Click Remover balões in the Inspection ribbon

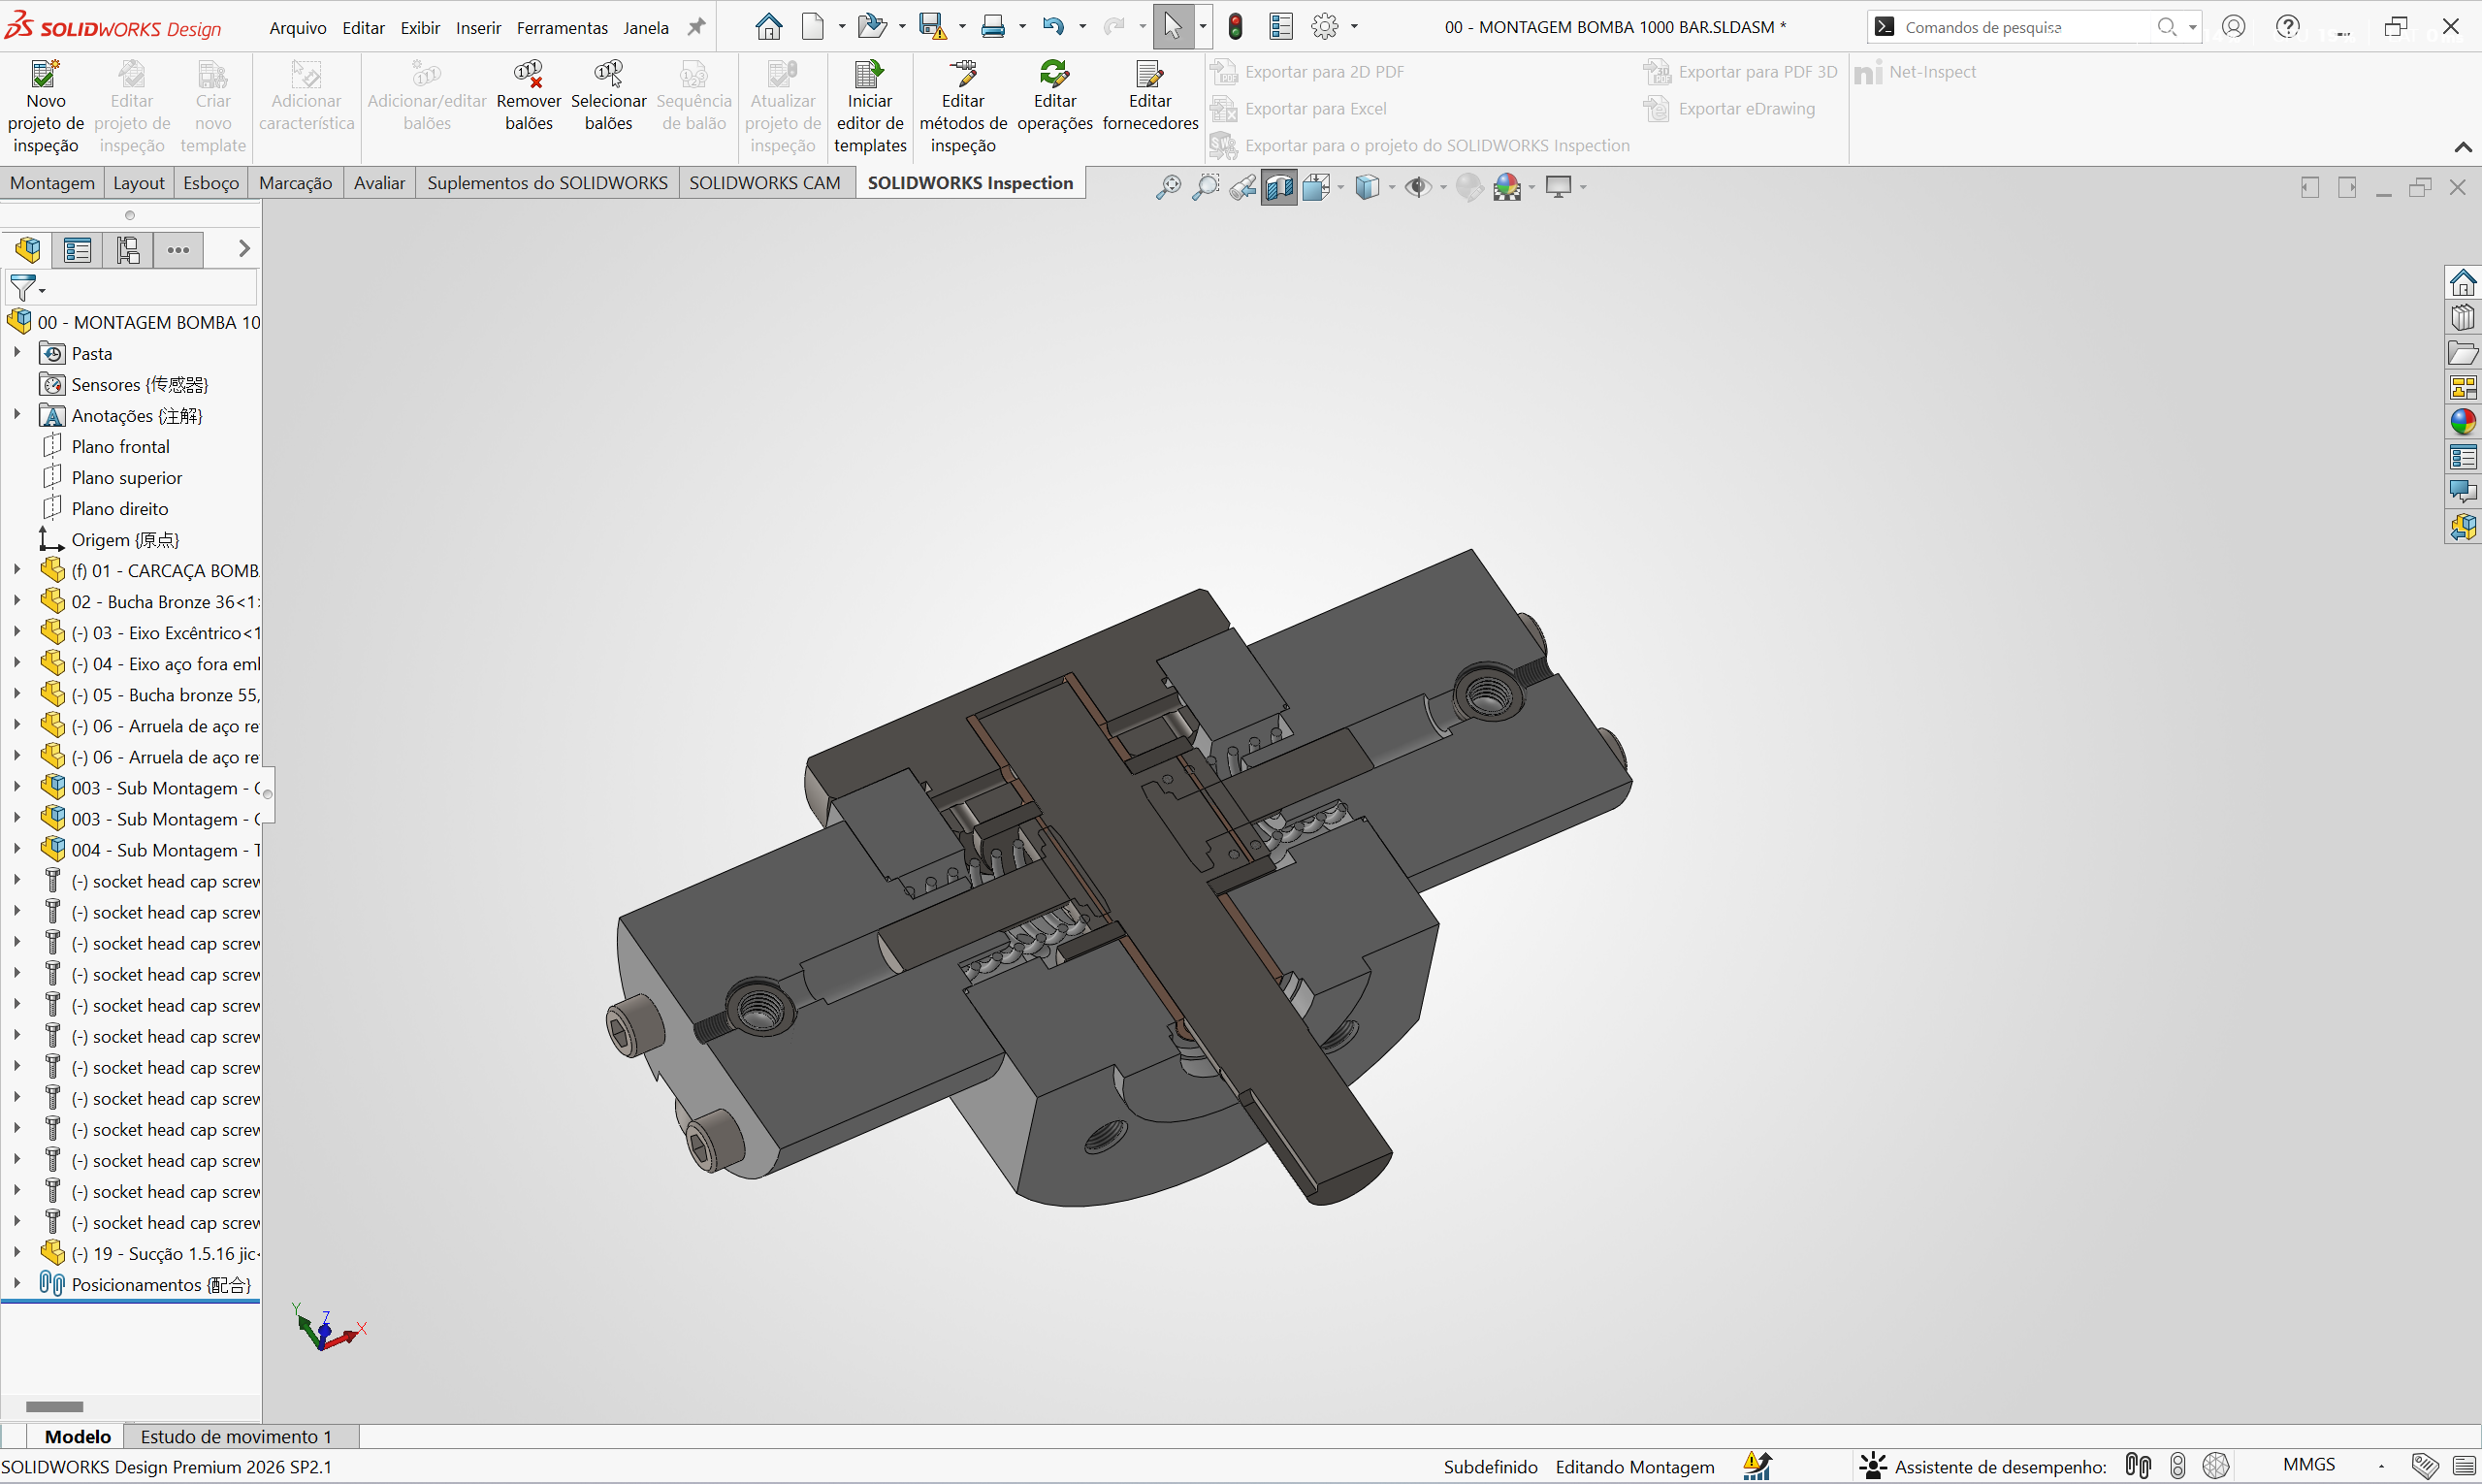pyautogui.click(x=529, y=96)
